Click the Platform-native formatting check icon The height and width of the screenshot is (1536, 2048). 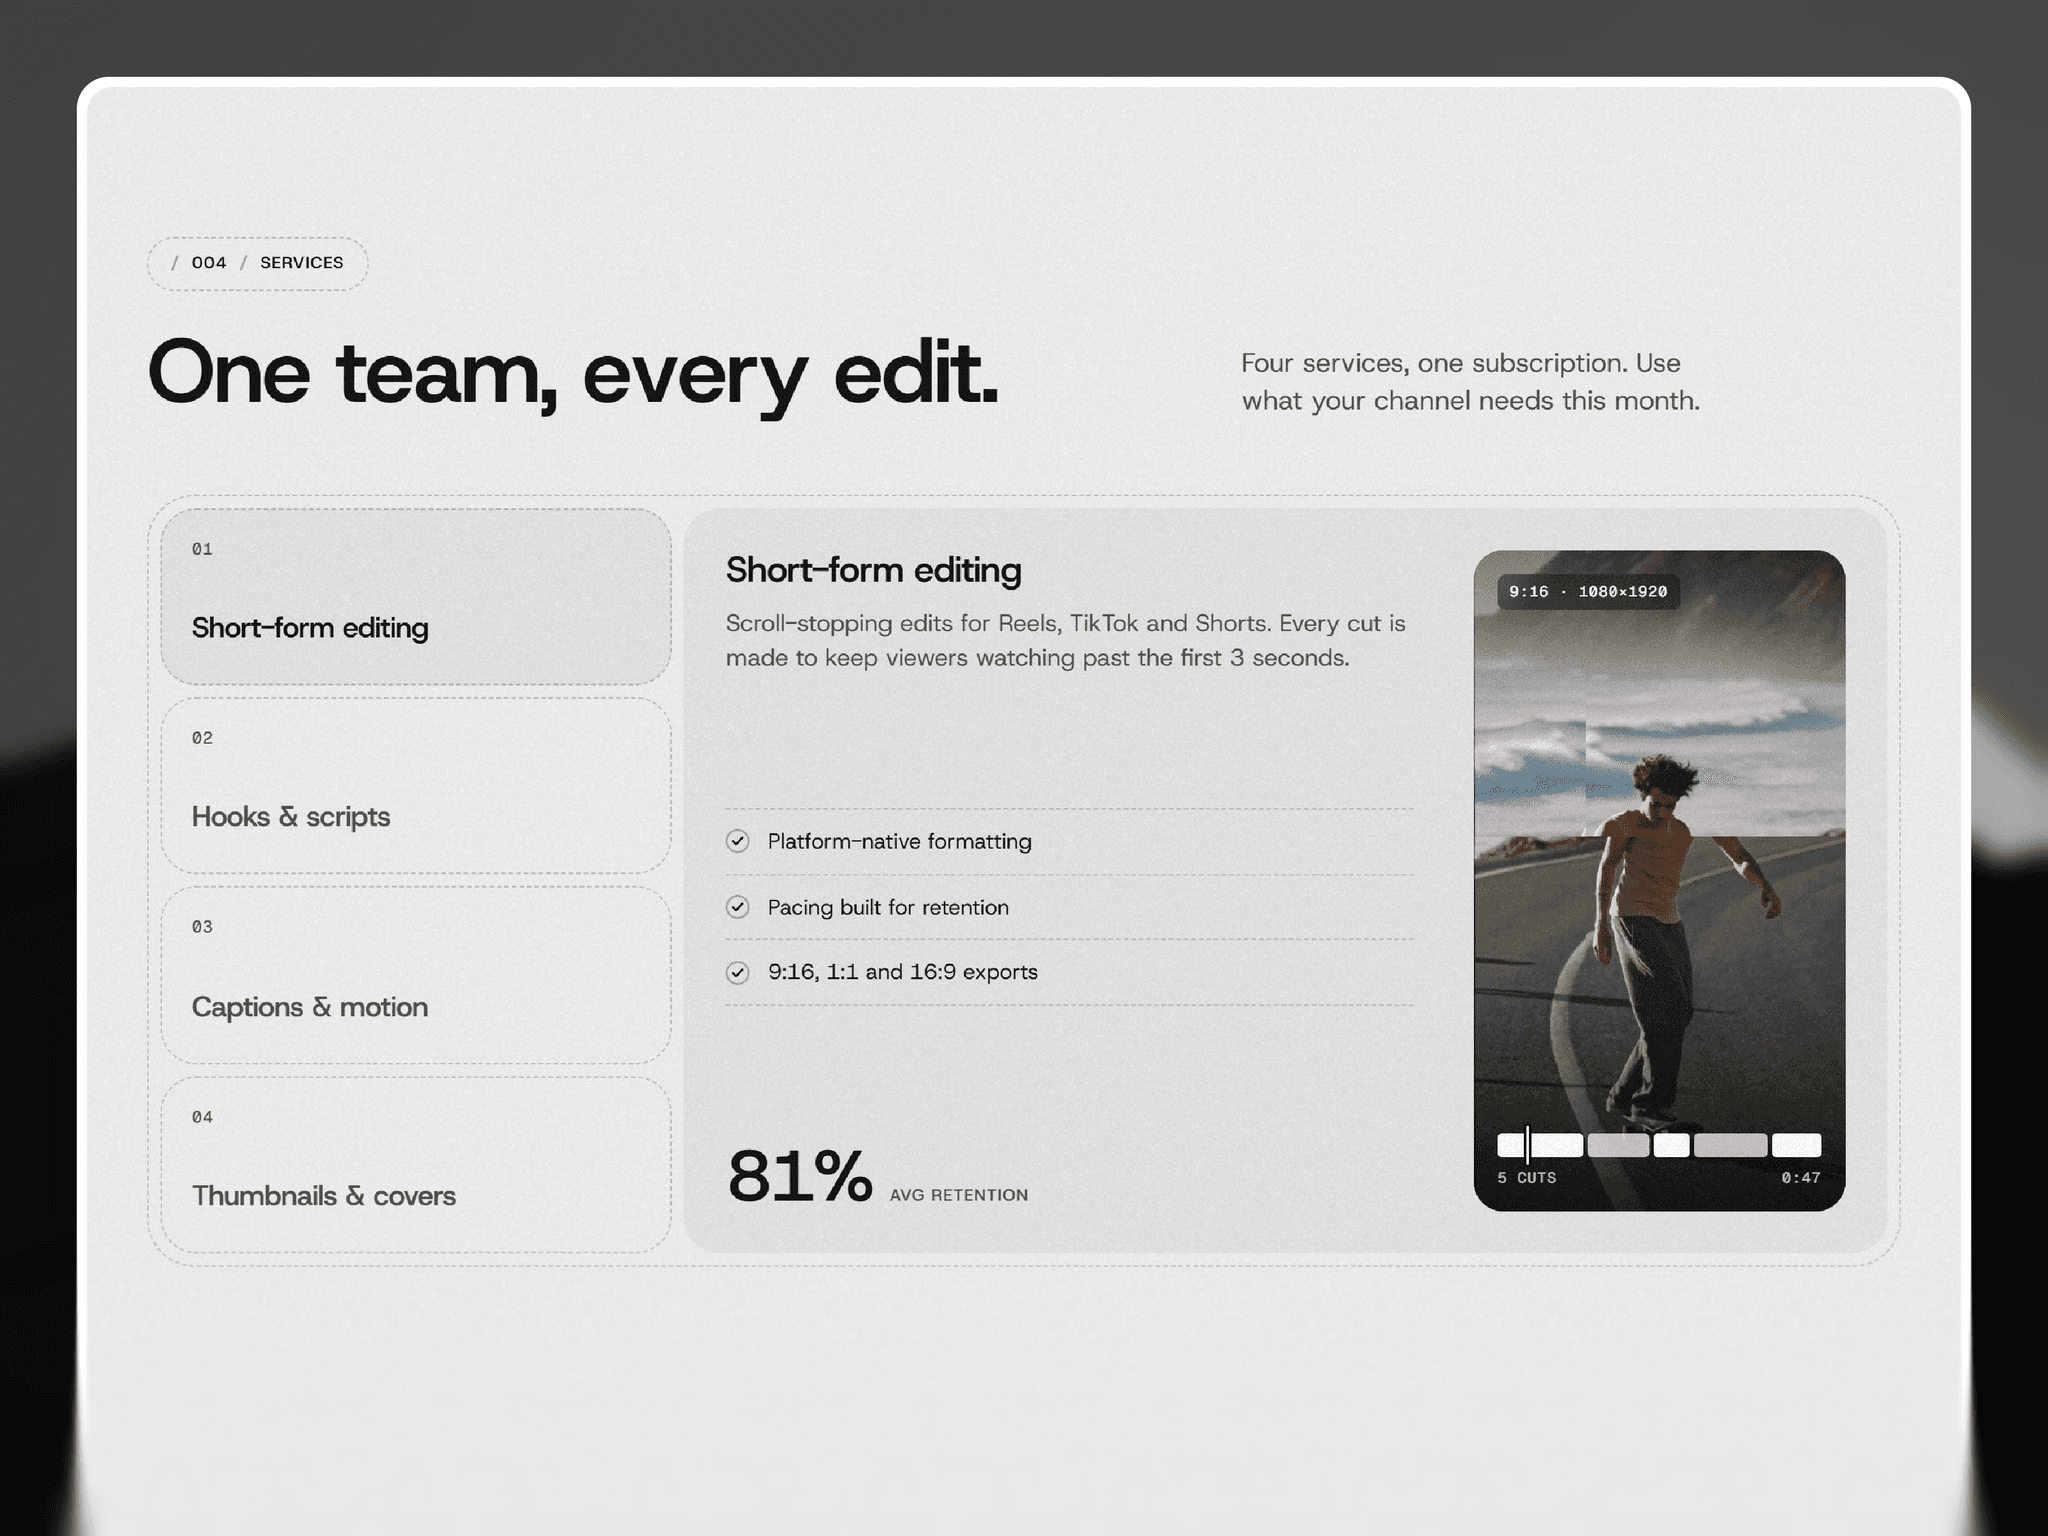pyautogui.click(x=738, y=841)
